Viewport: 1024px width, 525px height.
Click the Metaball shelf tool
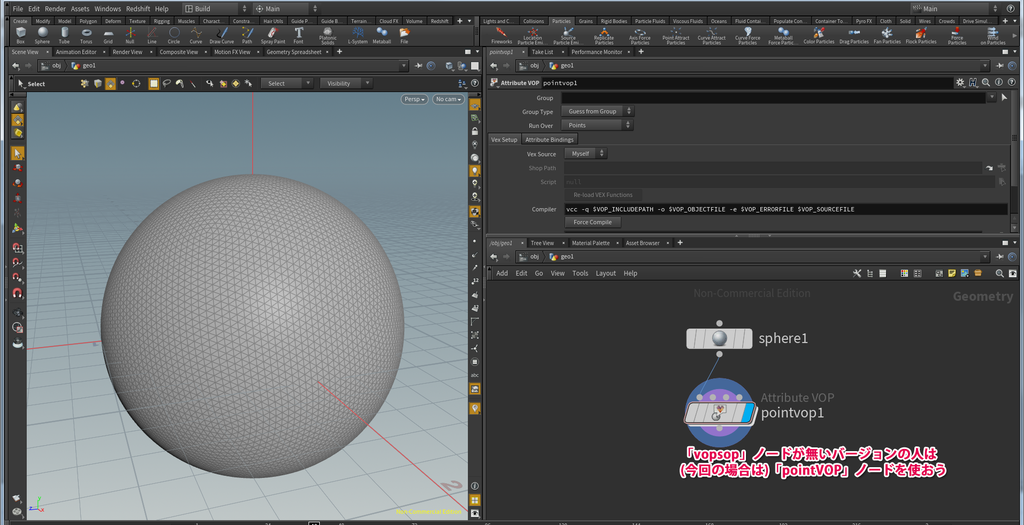pyautogui.click(x=381, y=35)
